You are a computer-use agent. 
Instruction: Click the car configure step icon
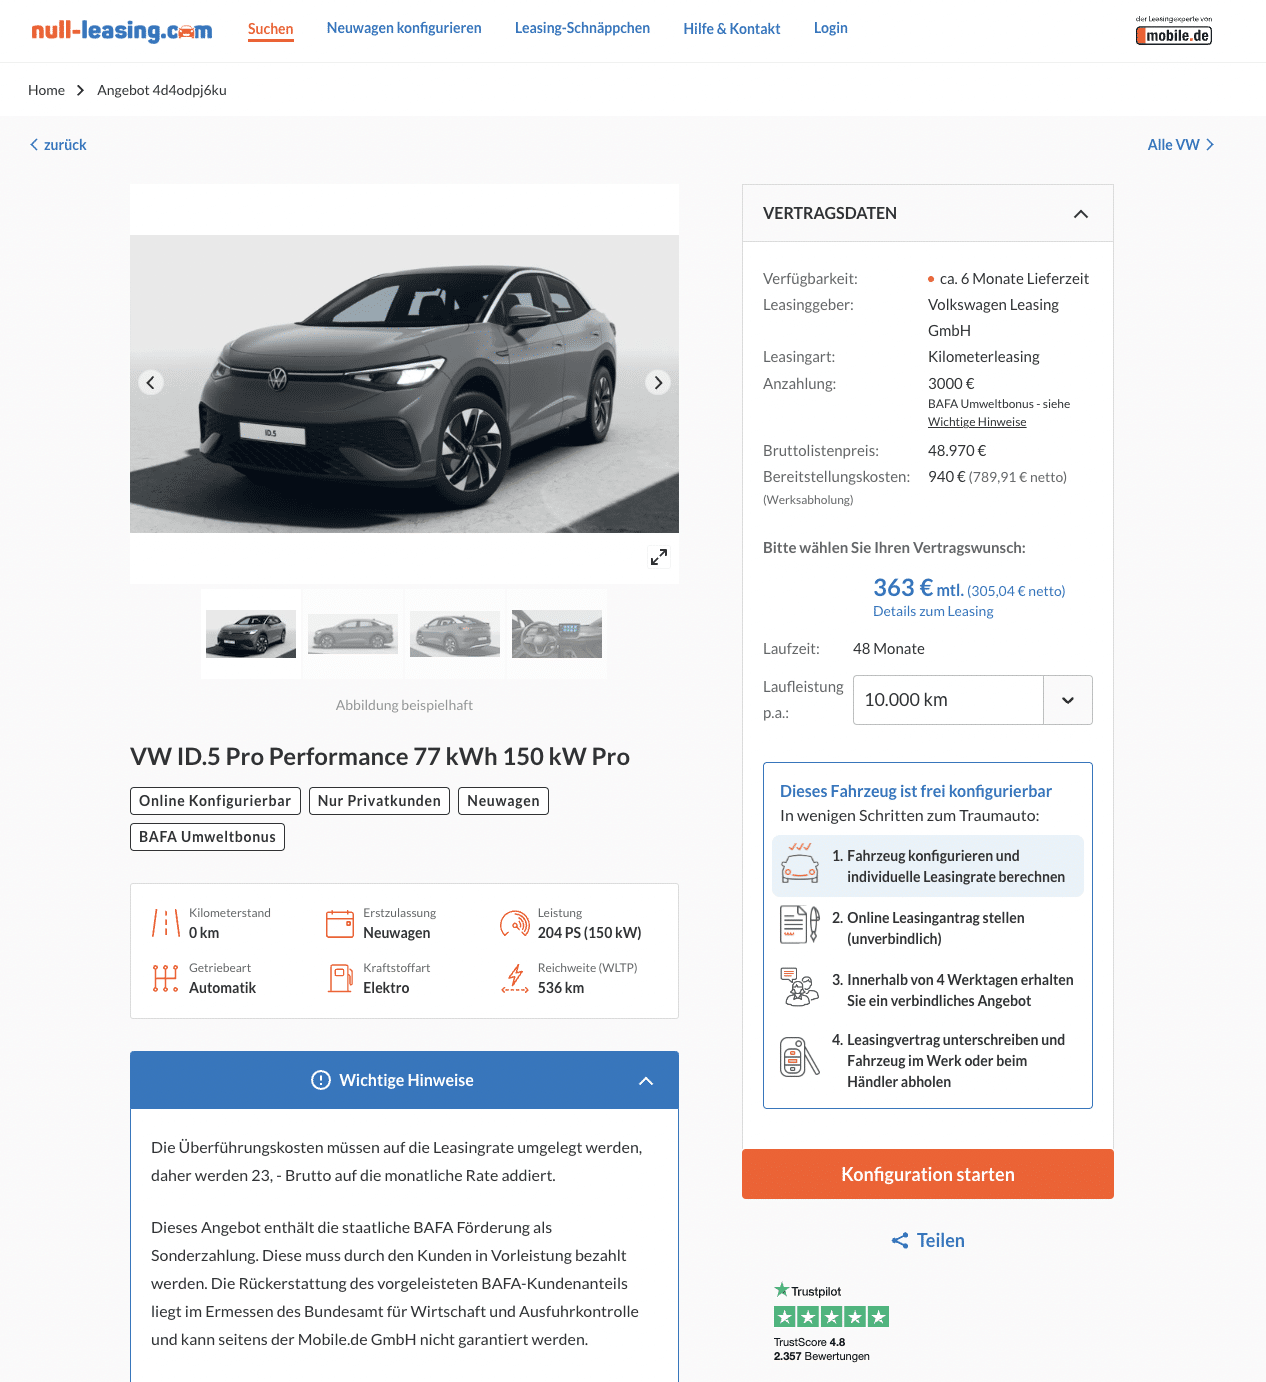pyautogui.click(x=800, y=863)
